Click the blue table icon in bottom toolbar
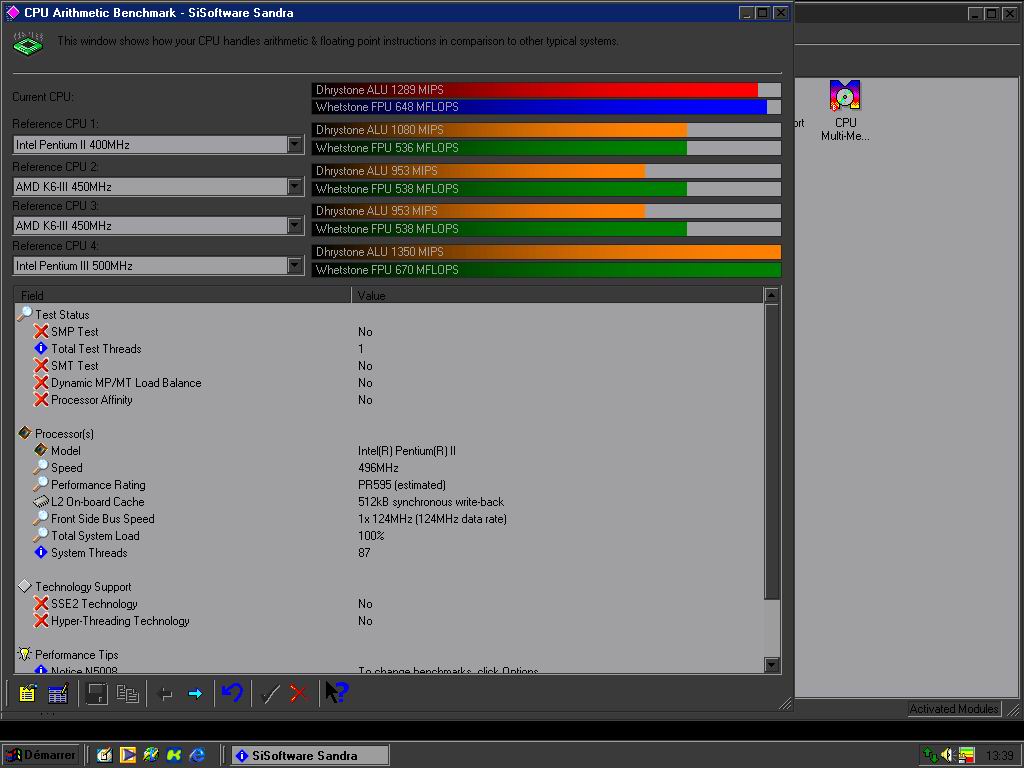The height and width of the screenshot is (768, 1024). (x=58, y=693)
